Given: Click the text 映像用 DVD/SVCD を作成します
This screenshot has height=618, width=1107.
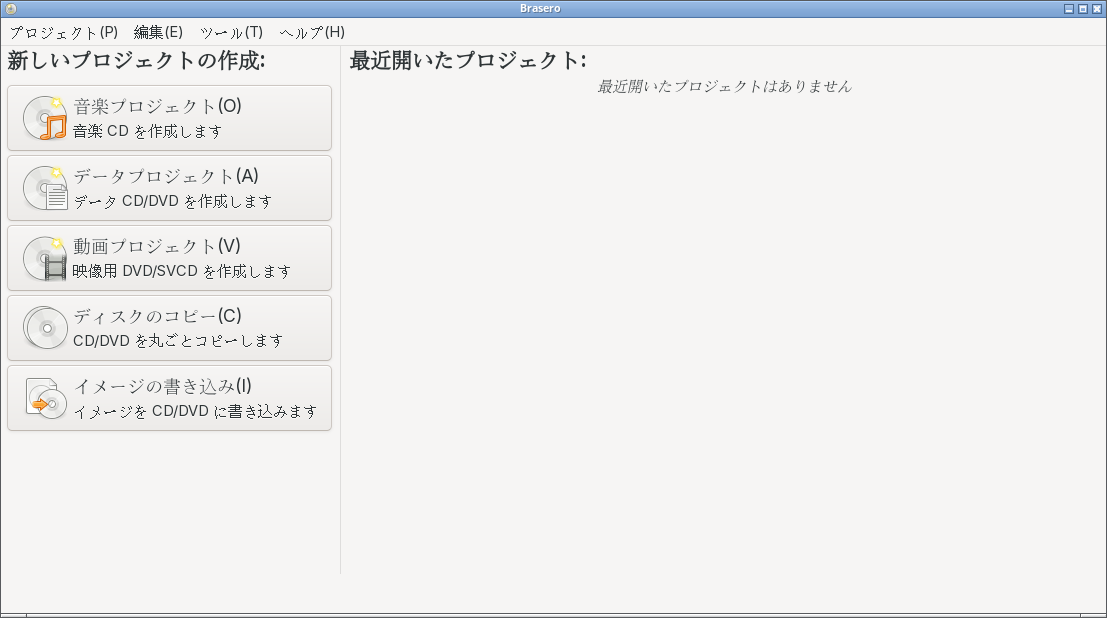Looking at the screenshot, I should 182,271.
